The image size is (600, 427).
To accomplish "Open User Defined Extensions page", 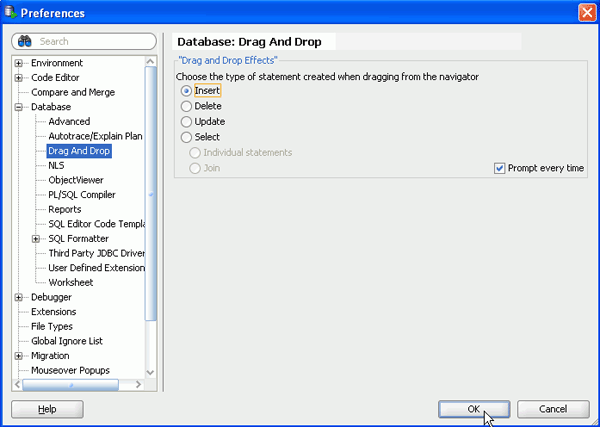I will click(96, 268).
